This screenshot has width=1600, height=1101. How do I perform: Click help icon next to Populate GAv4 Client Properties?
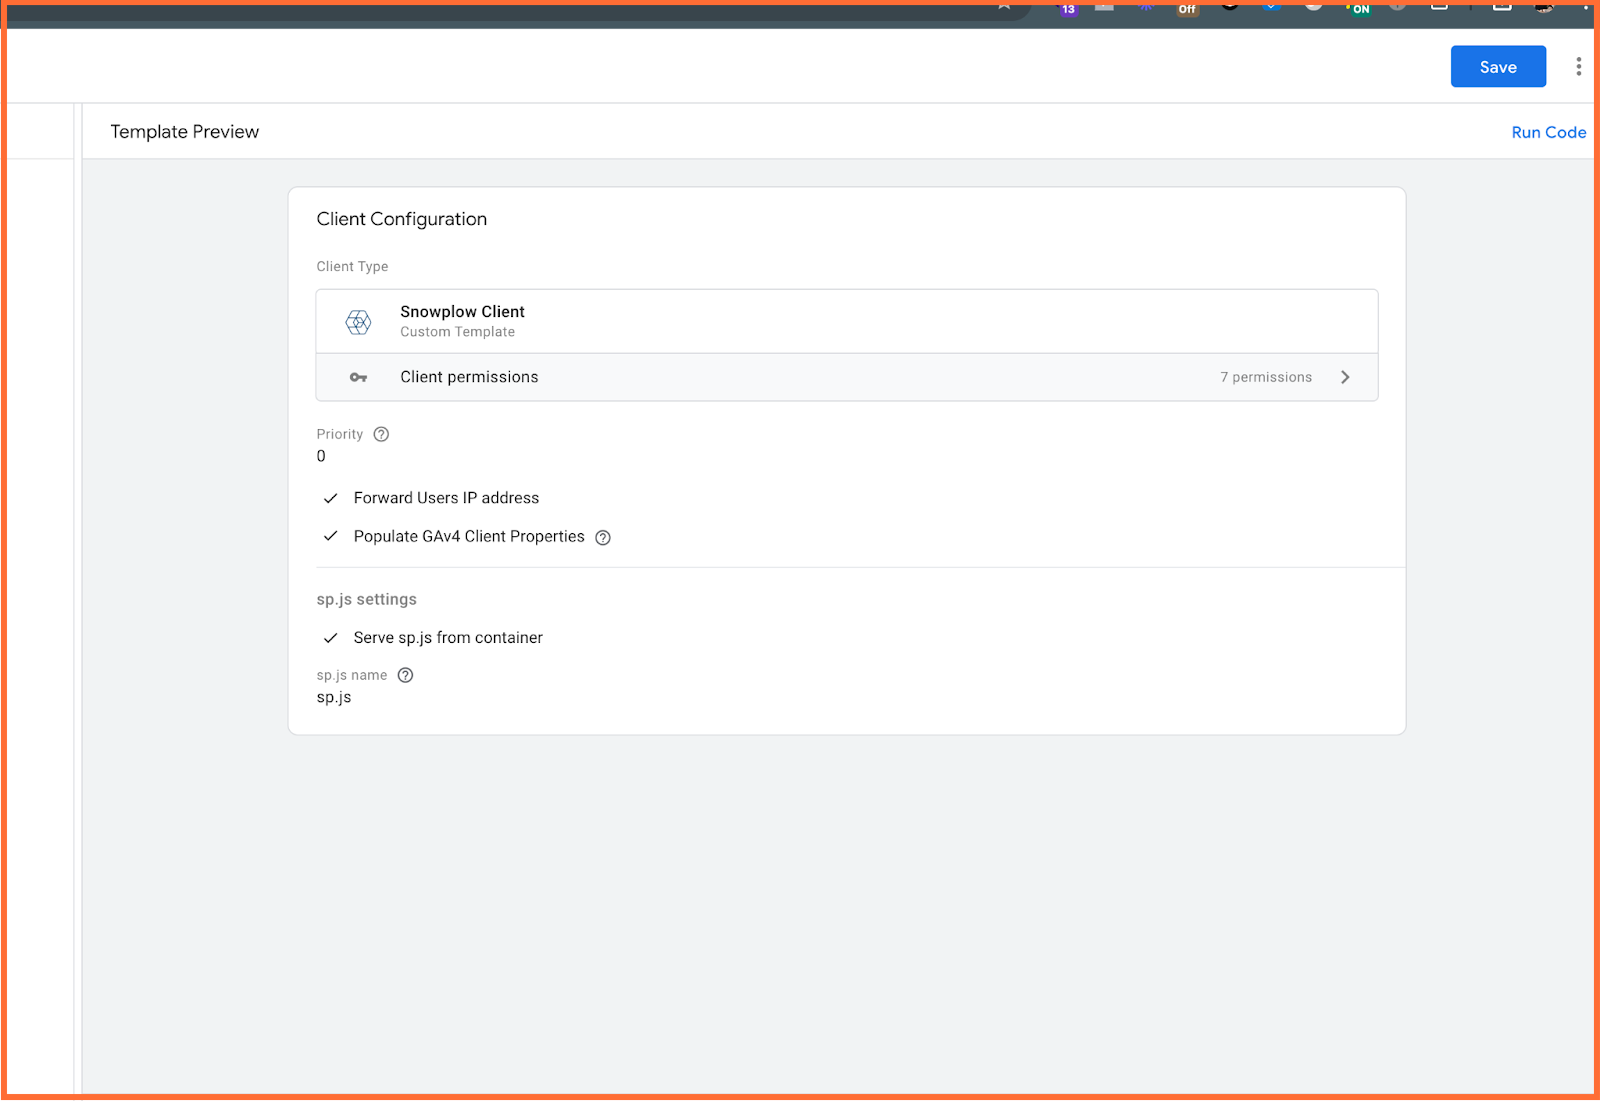coord(602,537)
